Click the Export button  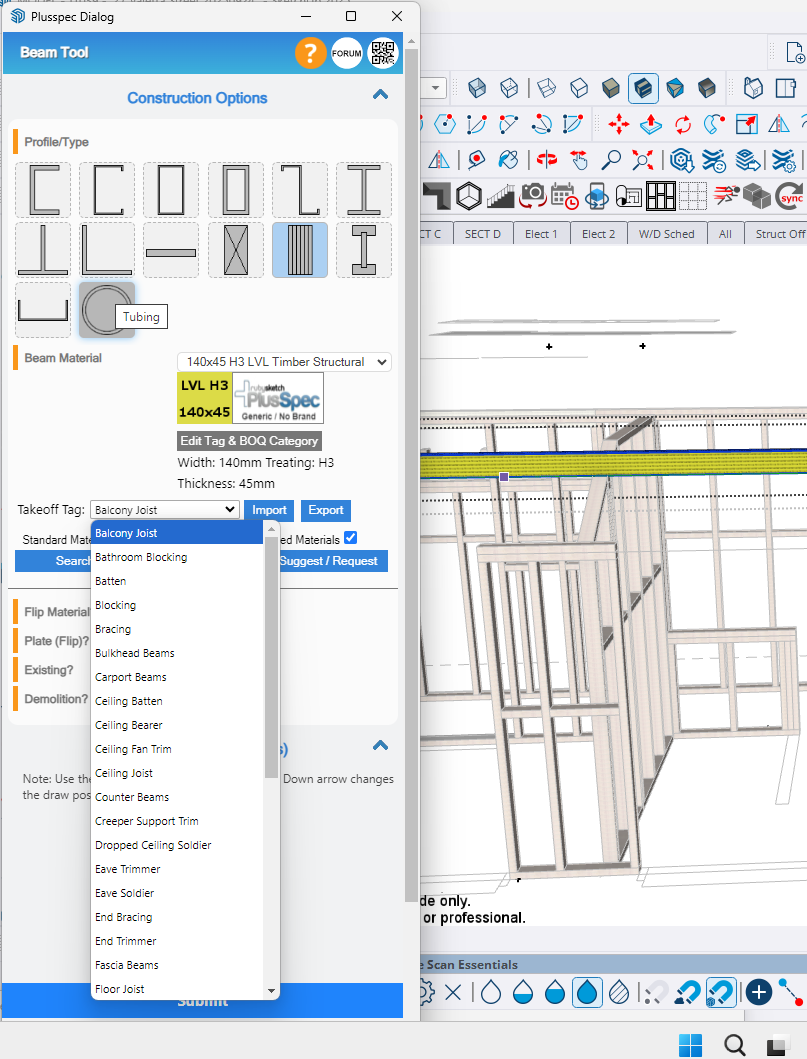tap(325, 510)
